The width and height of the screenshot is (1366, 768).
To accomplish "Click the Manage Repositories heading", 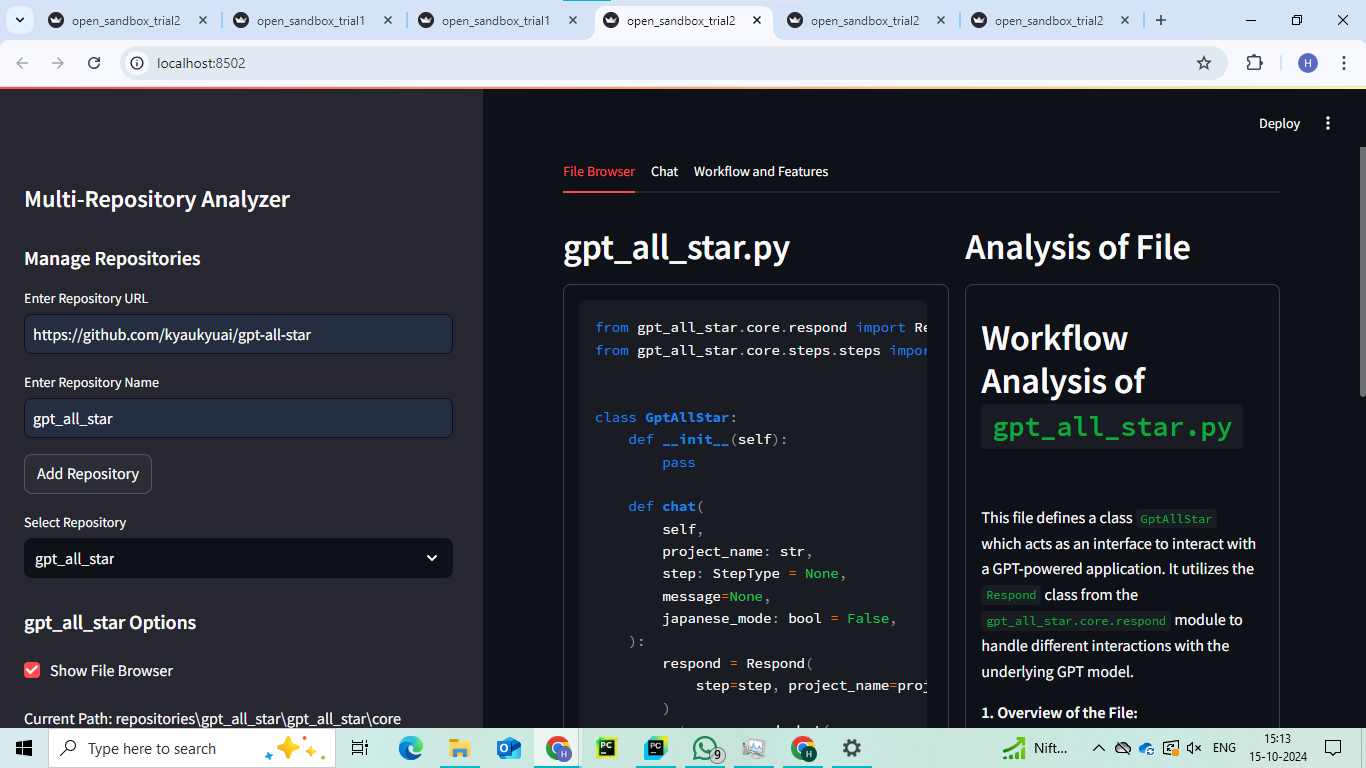I will (x=112, y=258).
